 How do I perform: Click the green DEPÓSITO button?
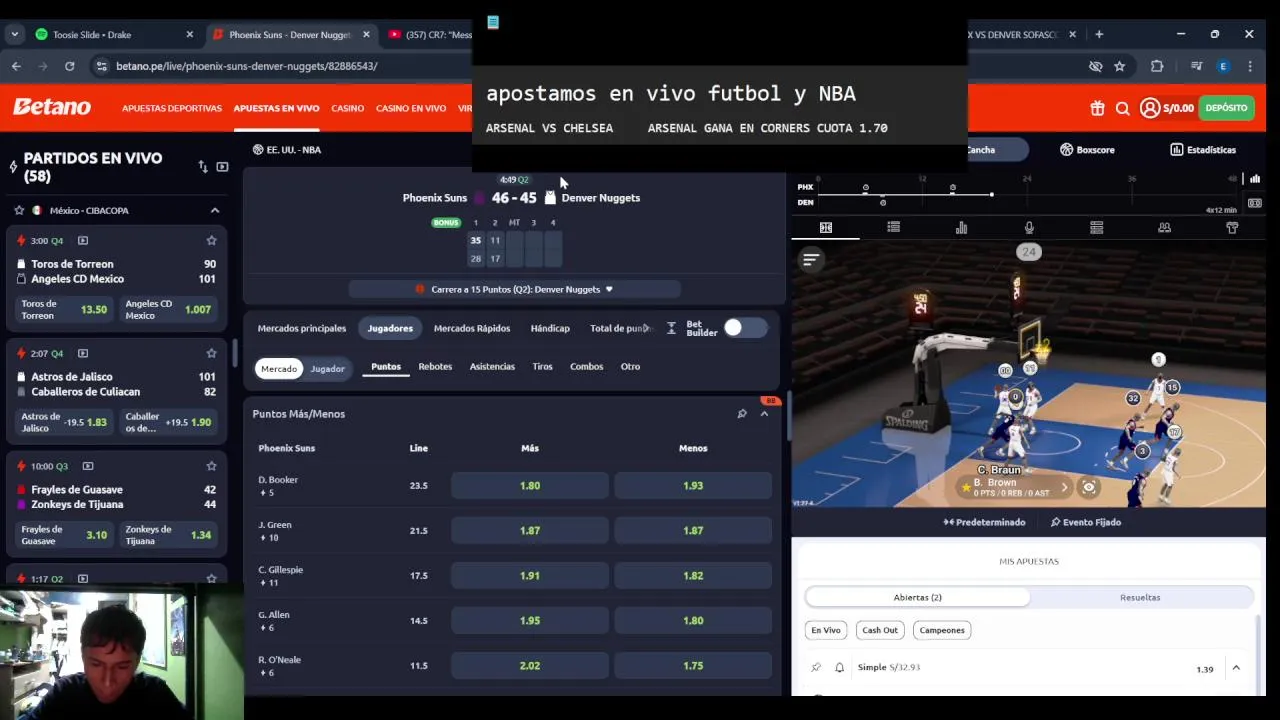[x=1226, y=108]
